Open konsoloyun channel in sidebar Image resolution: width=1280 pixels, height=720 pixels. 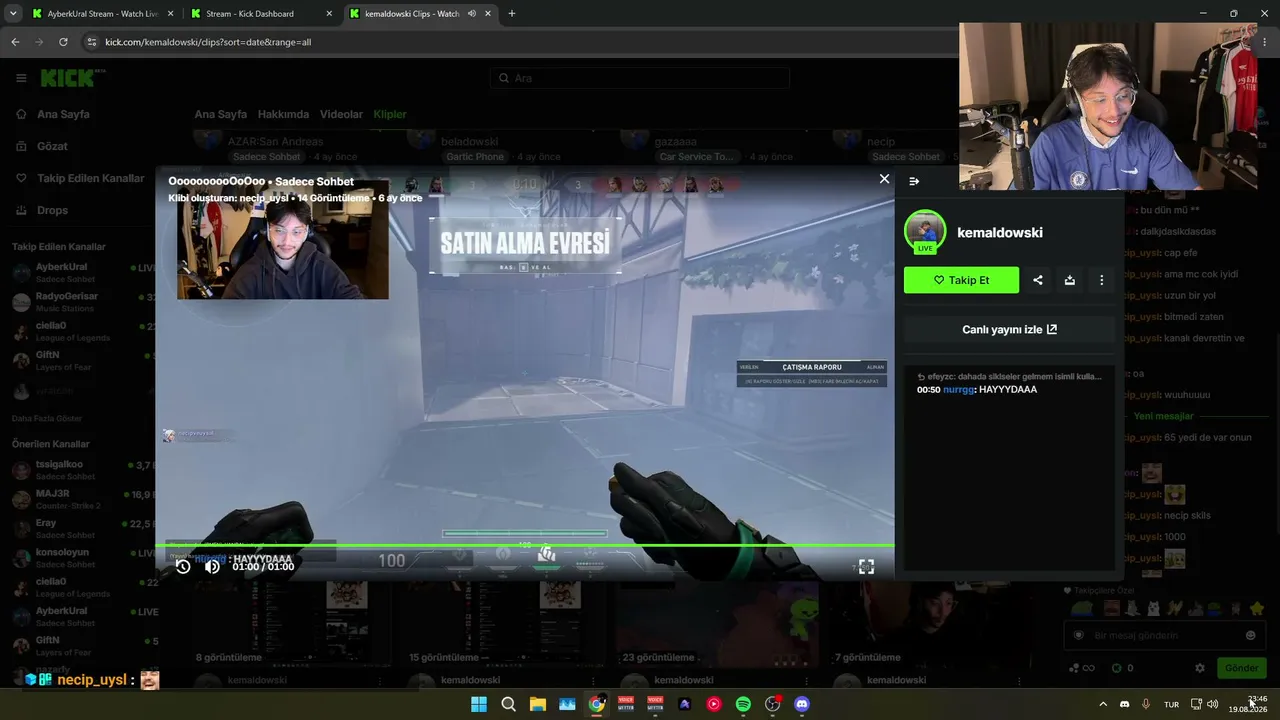click(84, 557)
